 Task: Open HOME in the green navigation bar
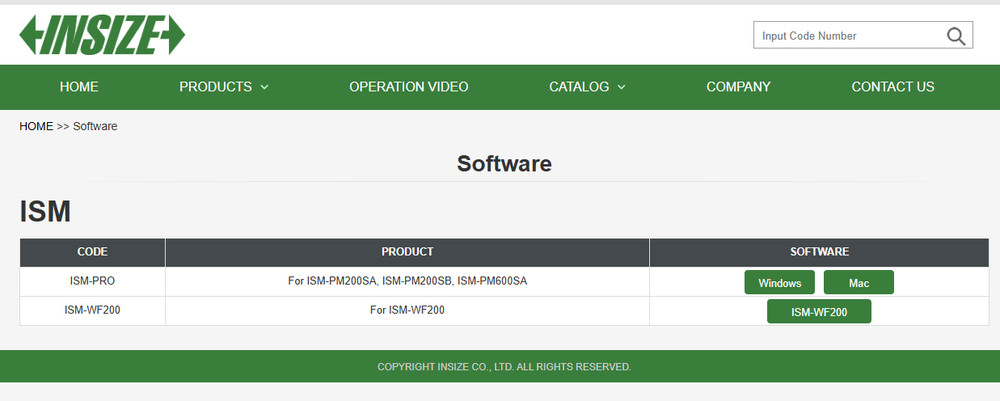(x=79, y=87)
